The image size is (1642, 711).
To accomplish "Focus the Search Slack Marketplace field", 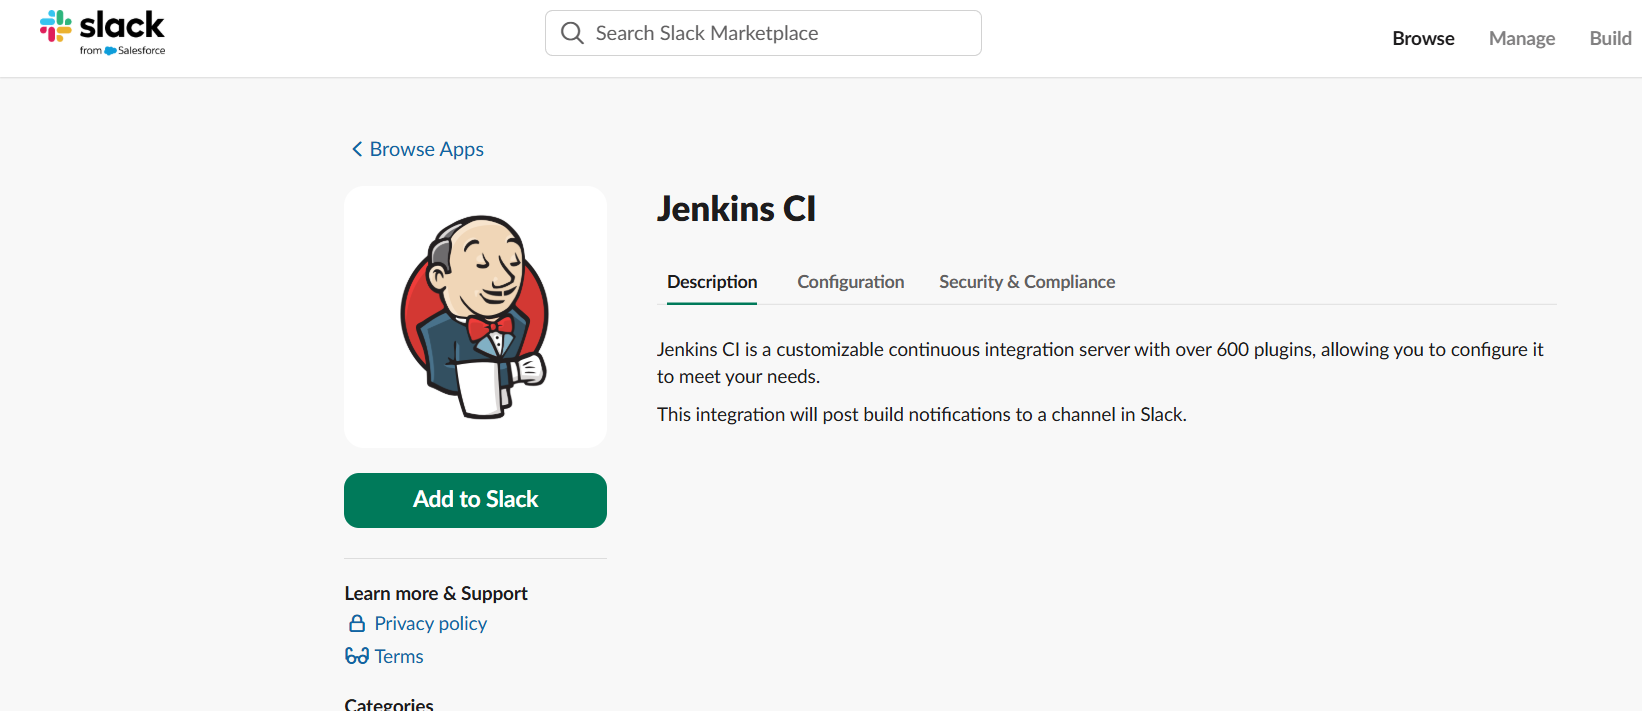I will click(x=763, y=33).
